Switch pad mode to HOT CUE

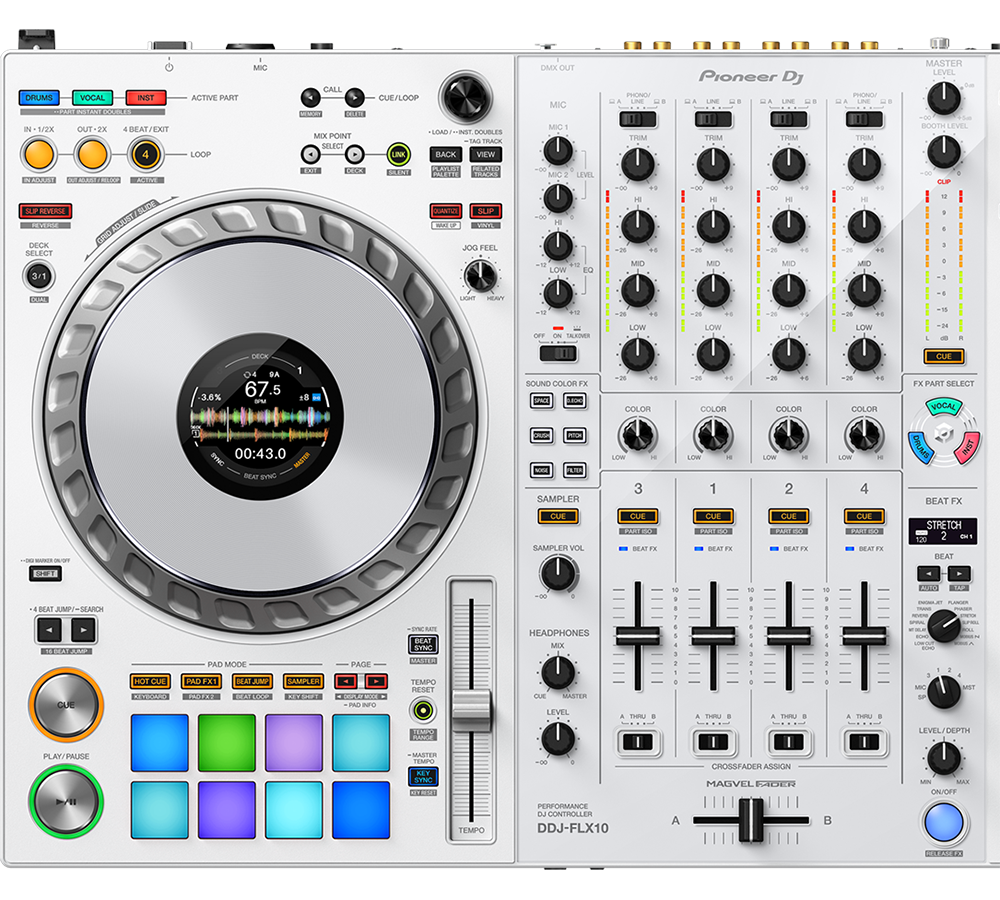click(151, 681)
